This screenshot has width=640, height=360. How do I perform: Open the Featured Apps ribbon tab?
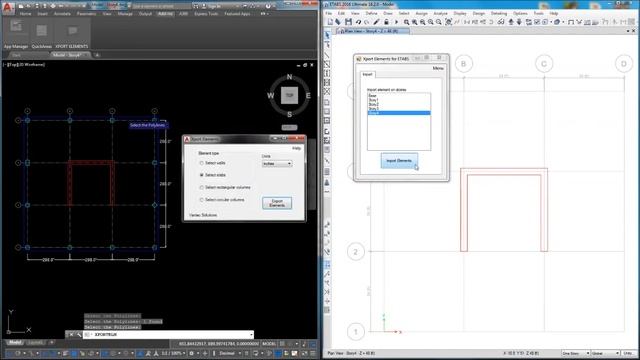point(237,14)
